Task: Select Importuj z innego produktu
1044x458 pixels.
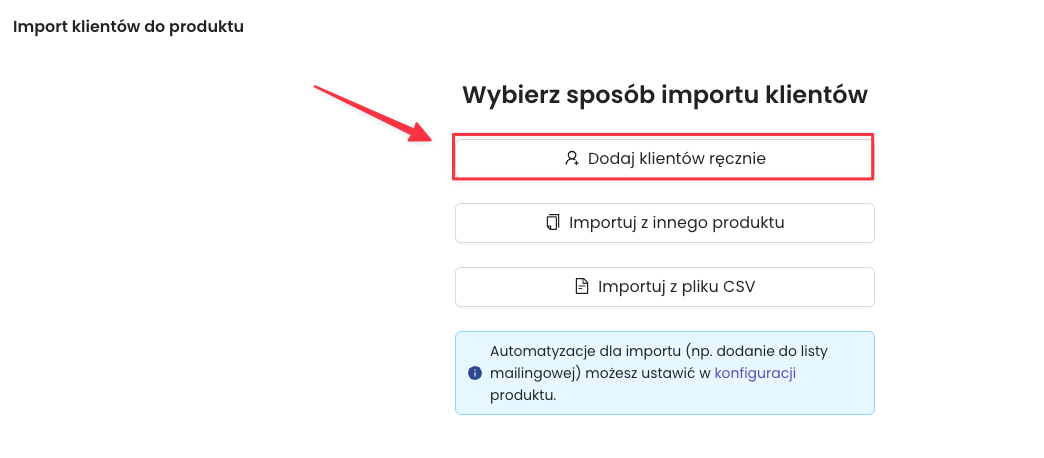Action: click(x=664, y=223)
